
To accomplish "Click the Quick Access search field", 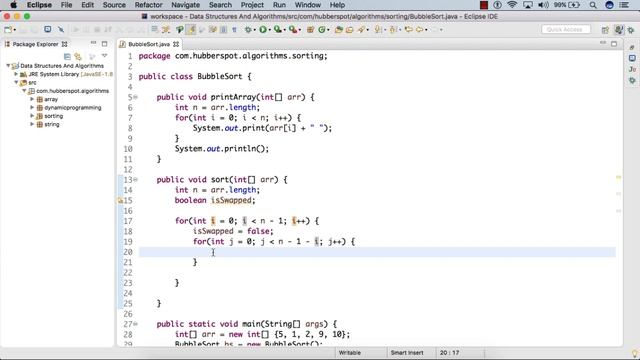I will tap(566, 29).
